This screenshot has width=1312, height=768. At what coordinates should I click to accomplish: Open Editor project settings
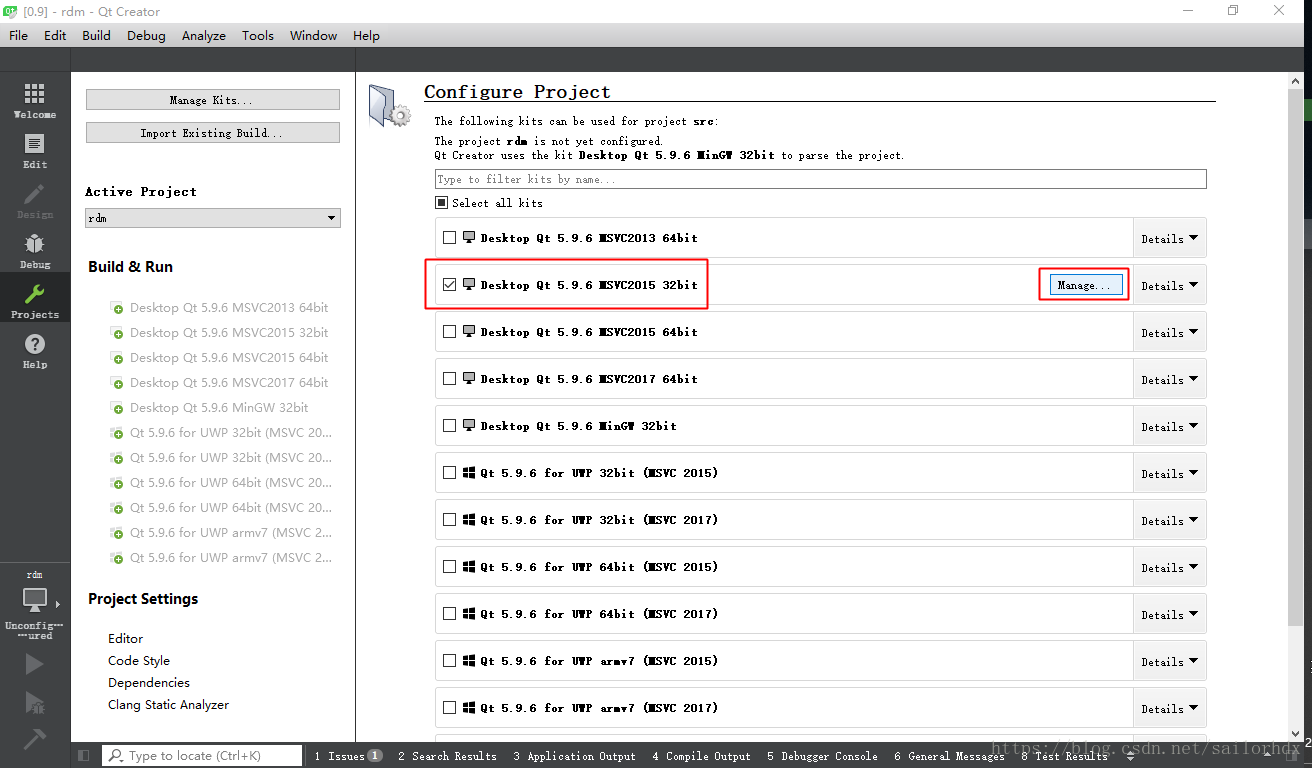[x=125, y=638]
